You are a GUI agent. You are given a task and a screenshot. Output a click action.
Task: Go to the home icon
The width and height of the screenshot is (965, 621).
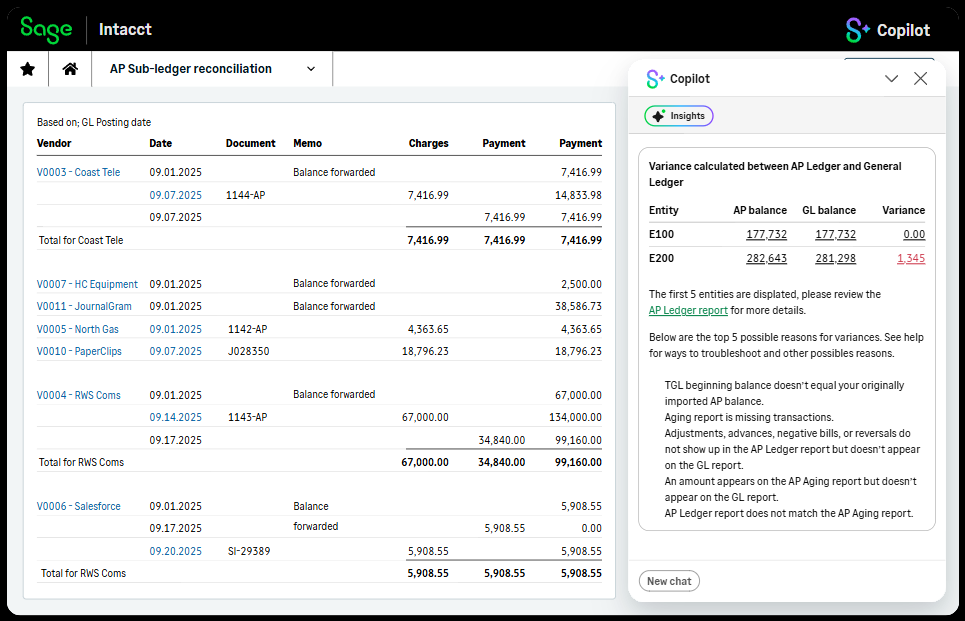pyautogui.click(x=70, y=69)
